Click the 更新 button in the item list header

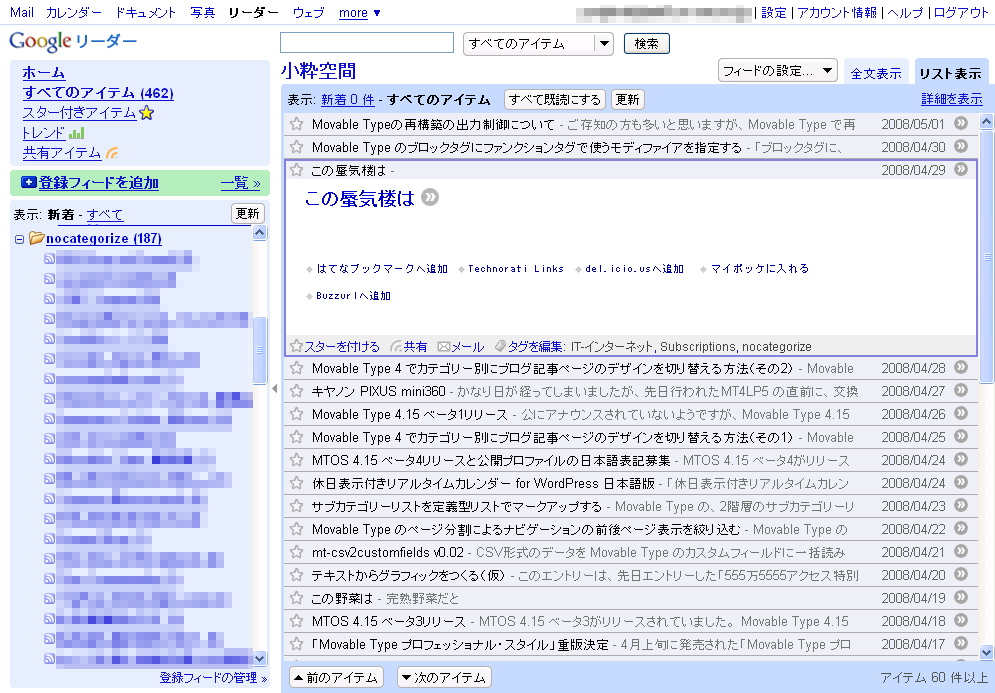[x=628, y=100]
